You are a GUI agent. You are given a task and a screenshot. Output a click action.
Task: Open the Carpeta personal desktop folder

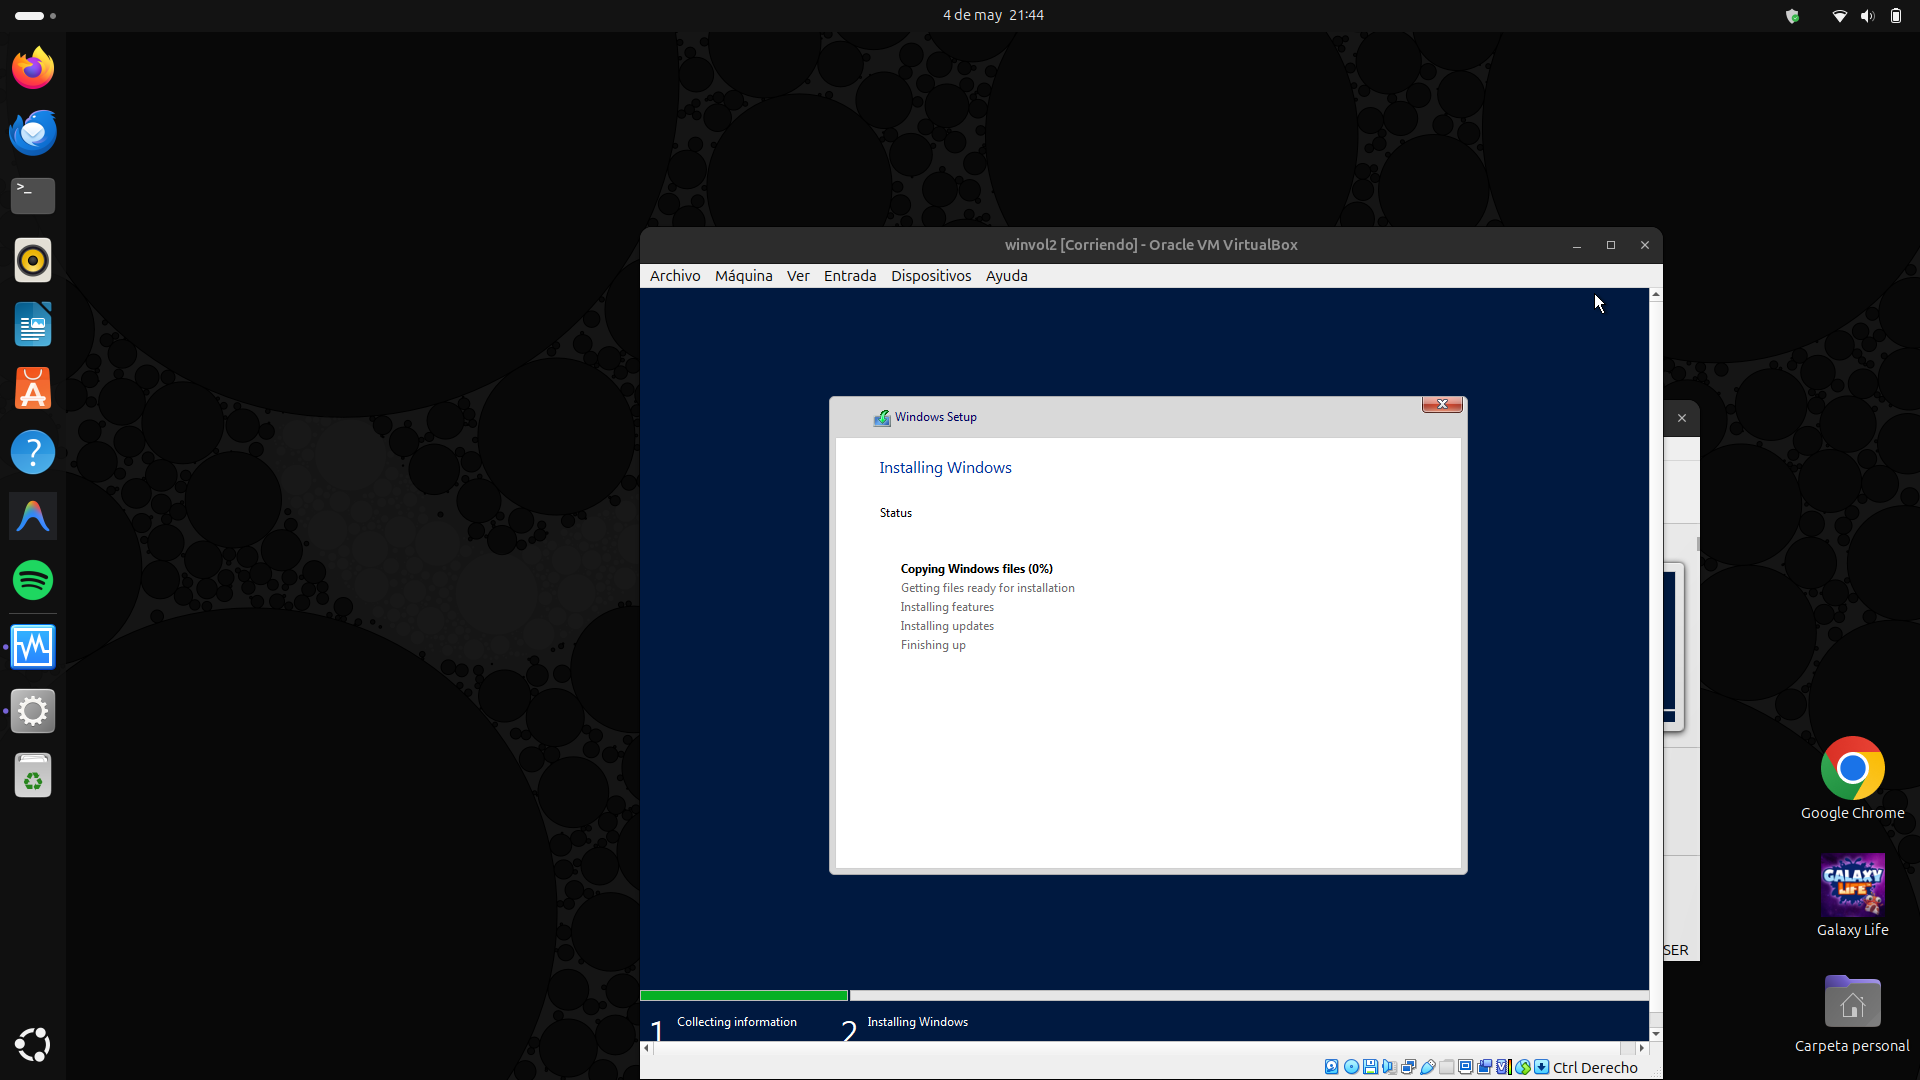[x=1852, y=1013]
